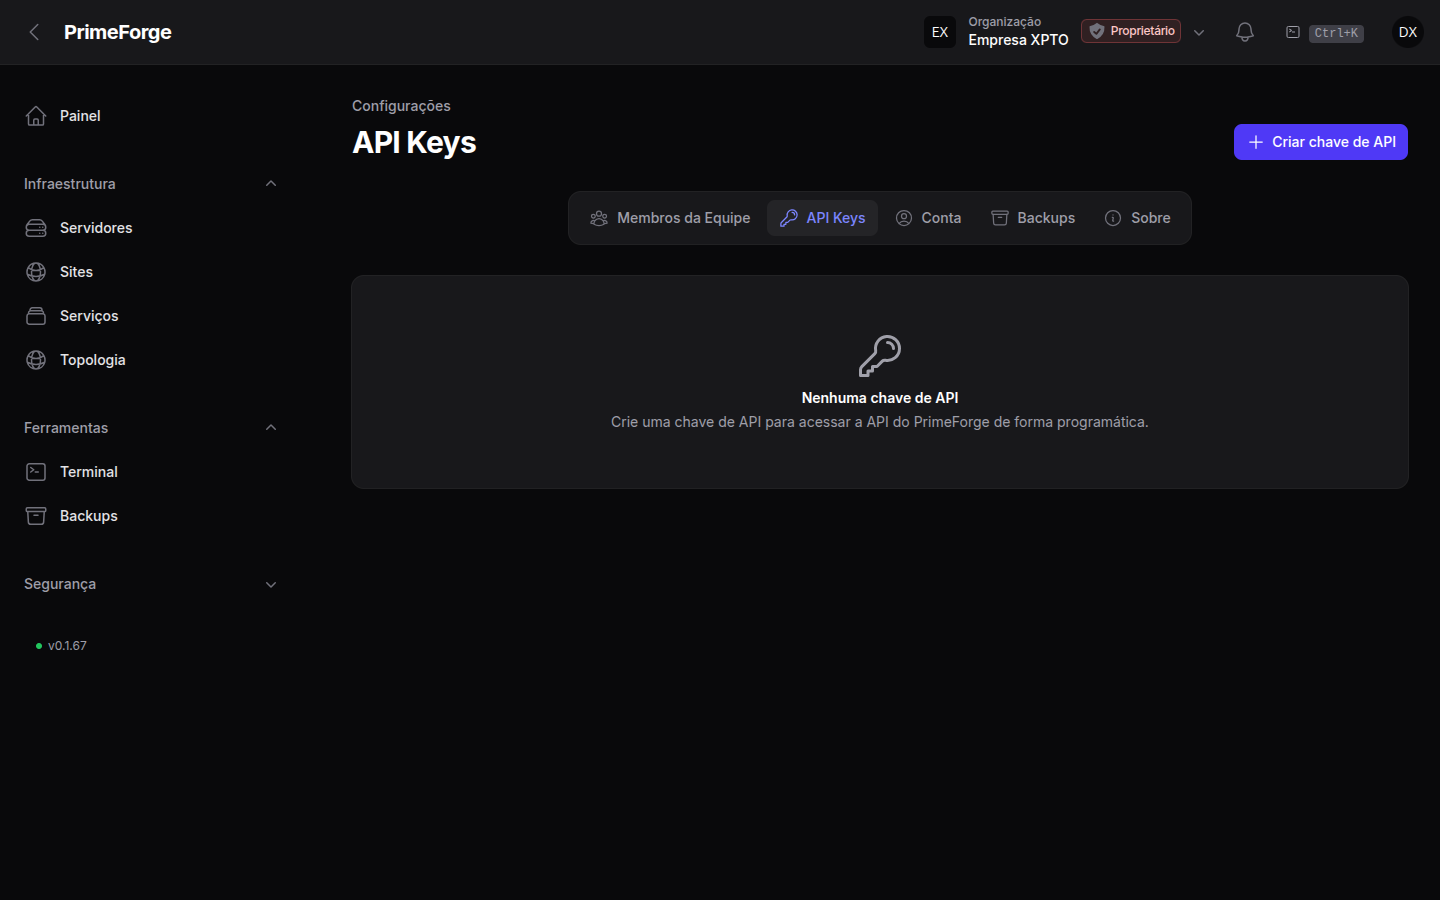Image resolution: width=1440 pixels, height=900 pixels.
Task: Switch to the Conta tab
Action: click(x=928, y=218)
